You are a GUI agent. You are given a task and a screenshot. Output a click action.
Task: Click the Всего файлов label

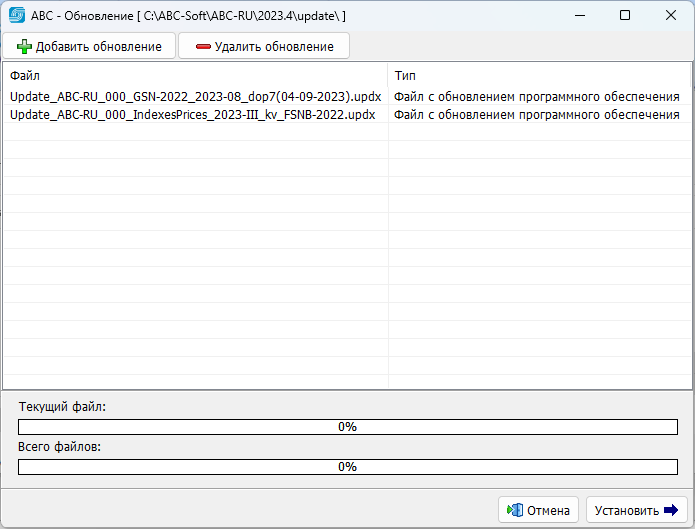pyautogui.click(x=60, y=447)
